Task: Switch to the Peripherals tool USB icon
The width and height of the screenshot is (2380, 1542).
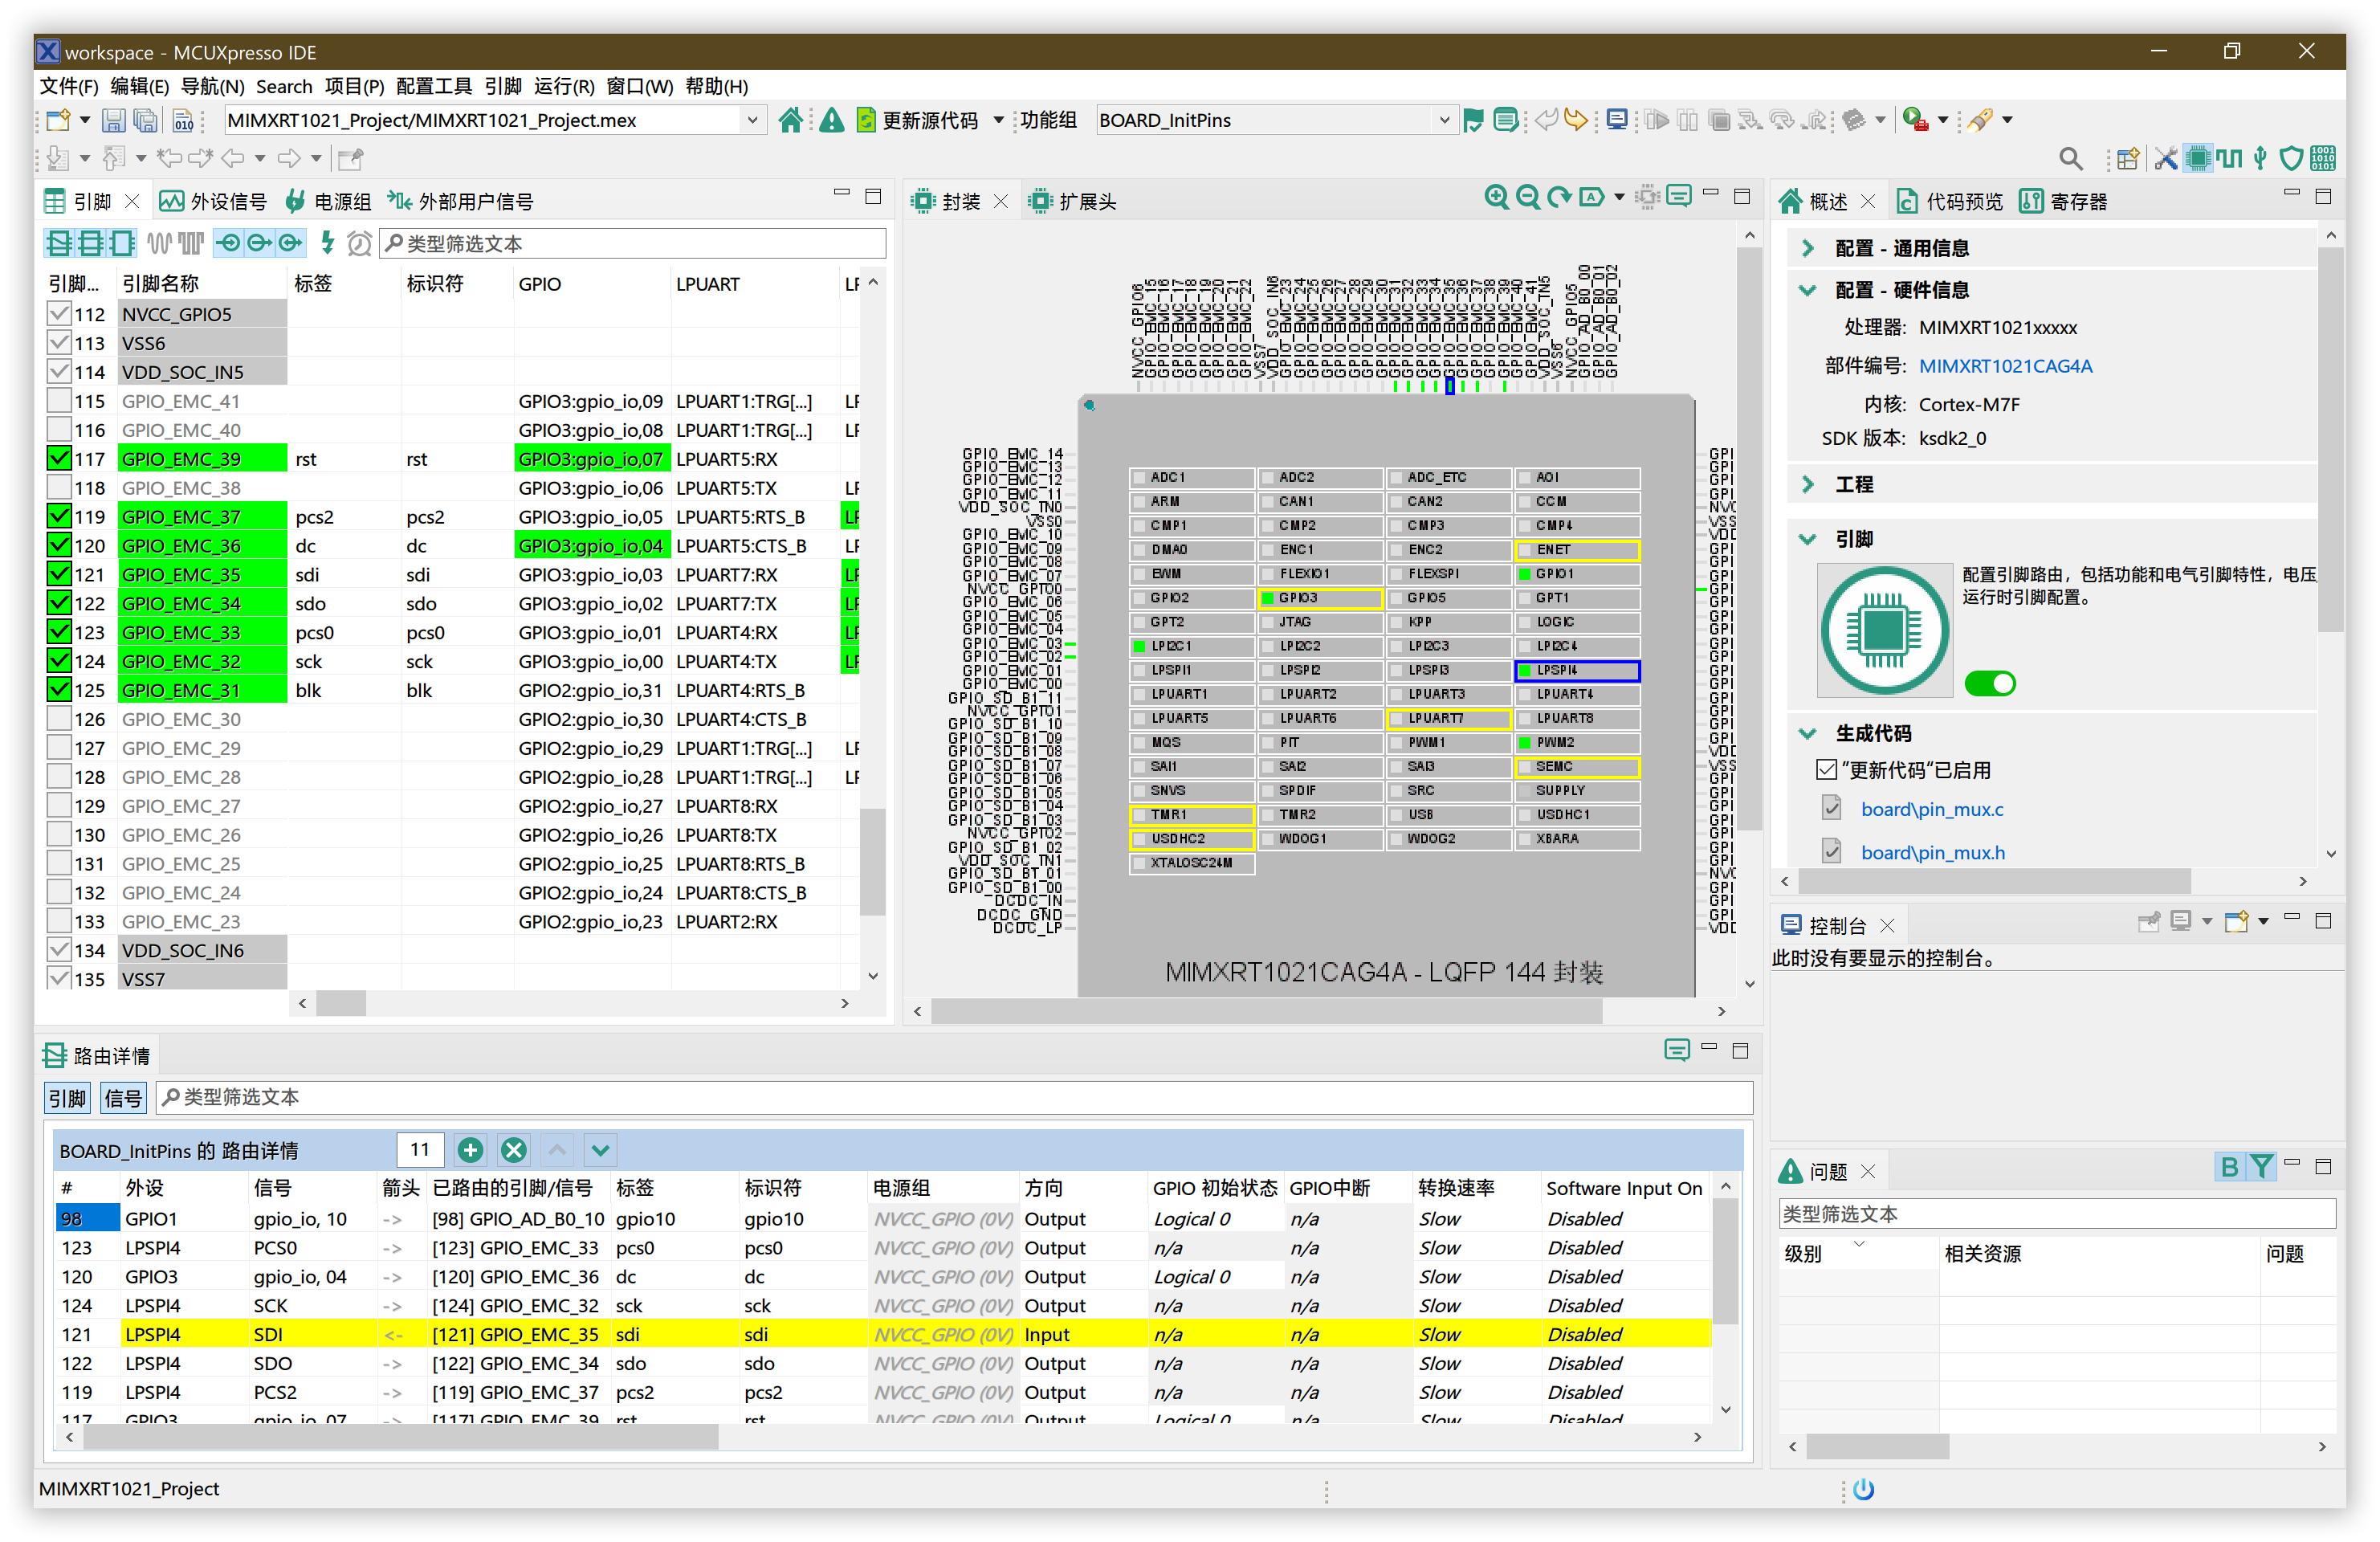Action: click(2260, 158)
